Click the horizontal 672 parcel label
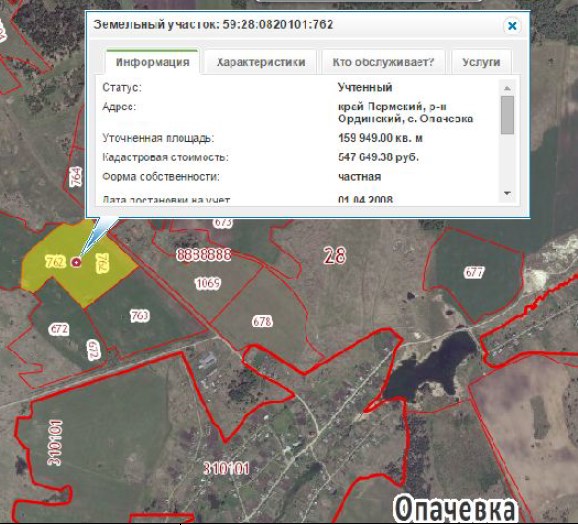 pyautogui.click(x=59, y=329)
